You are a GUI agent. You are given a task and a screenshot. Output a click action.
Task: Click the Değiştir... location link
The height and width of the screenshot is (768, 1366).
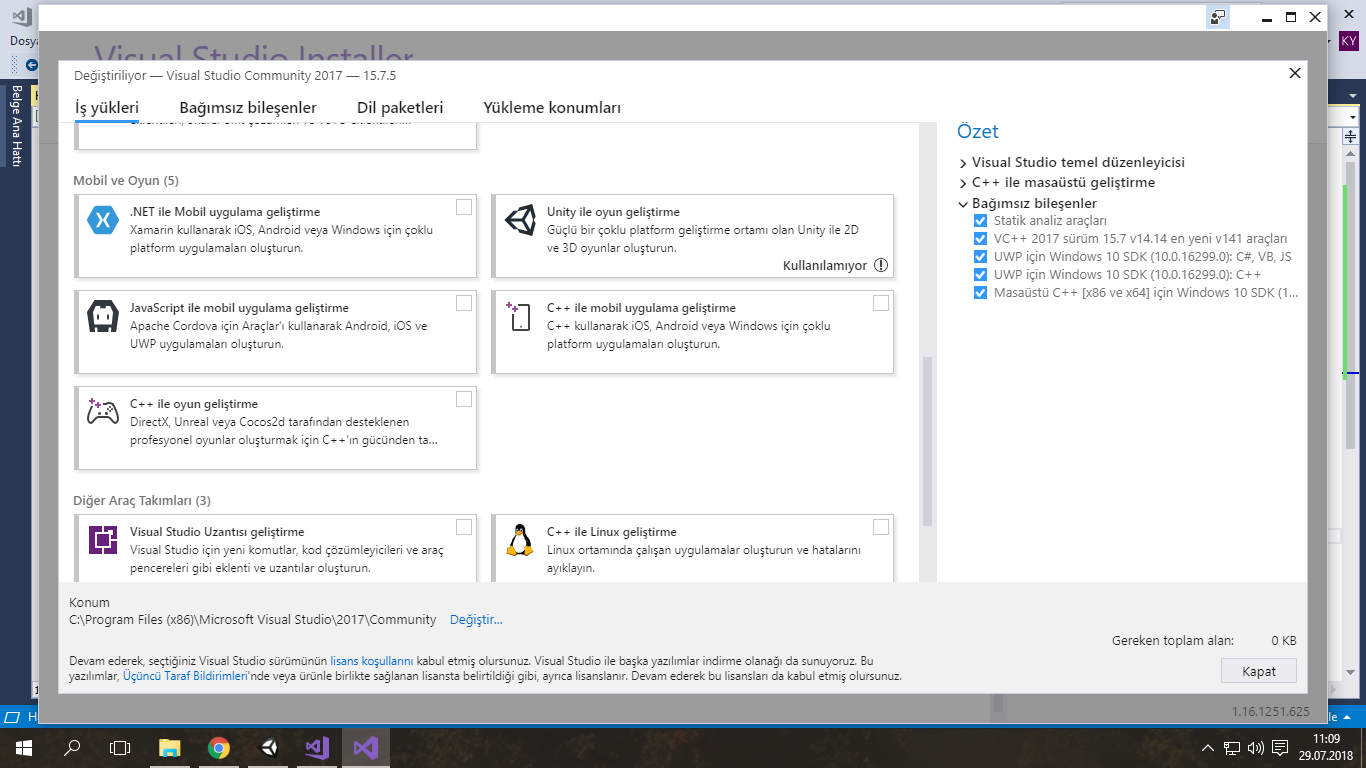point(476,620)
